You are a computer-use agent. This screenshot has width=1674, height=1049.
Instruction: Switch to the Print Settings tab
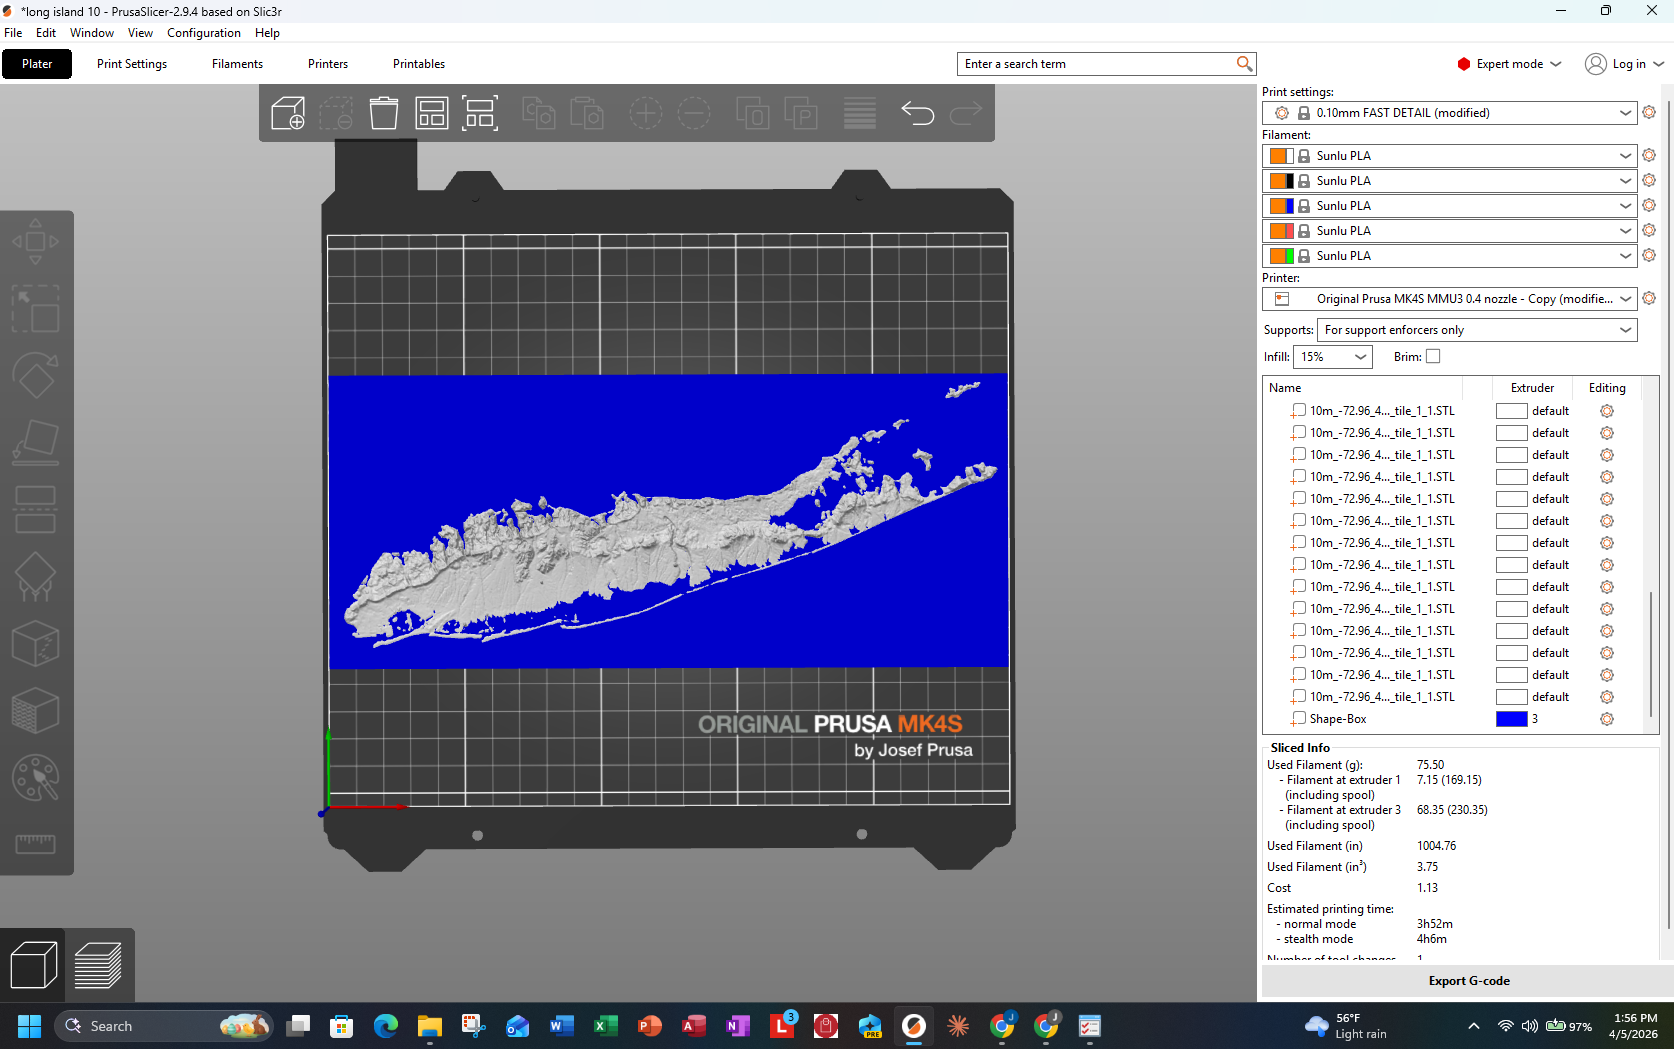pyautogui.click(x=132, y=64)
